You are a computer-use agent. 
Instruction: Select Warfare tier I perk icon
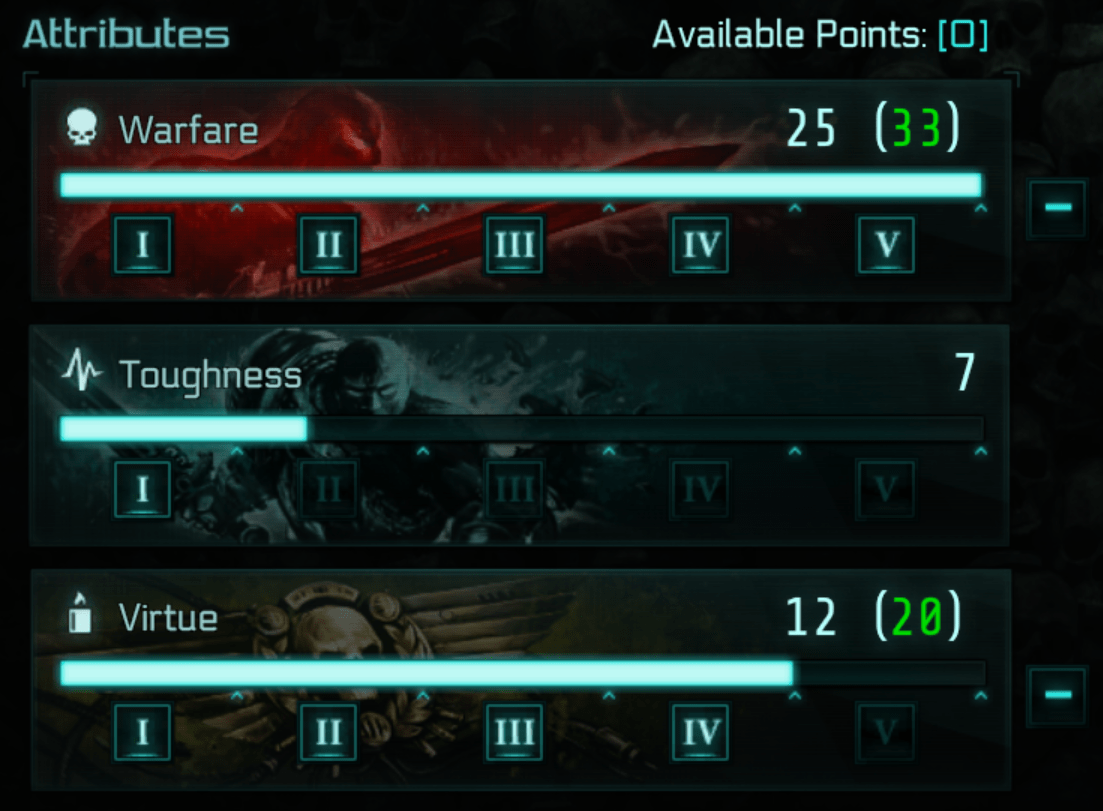coord(143,245)
